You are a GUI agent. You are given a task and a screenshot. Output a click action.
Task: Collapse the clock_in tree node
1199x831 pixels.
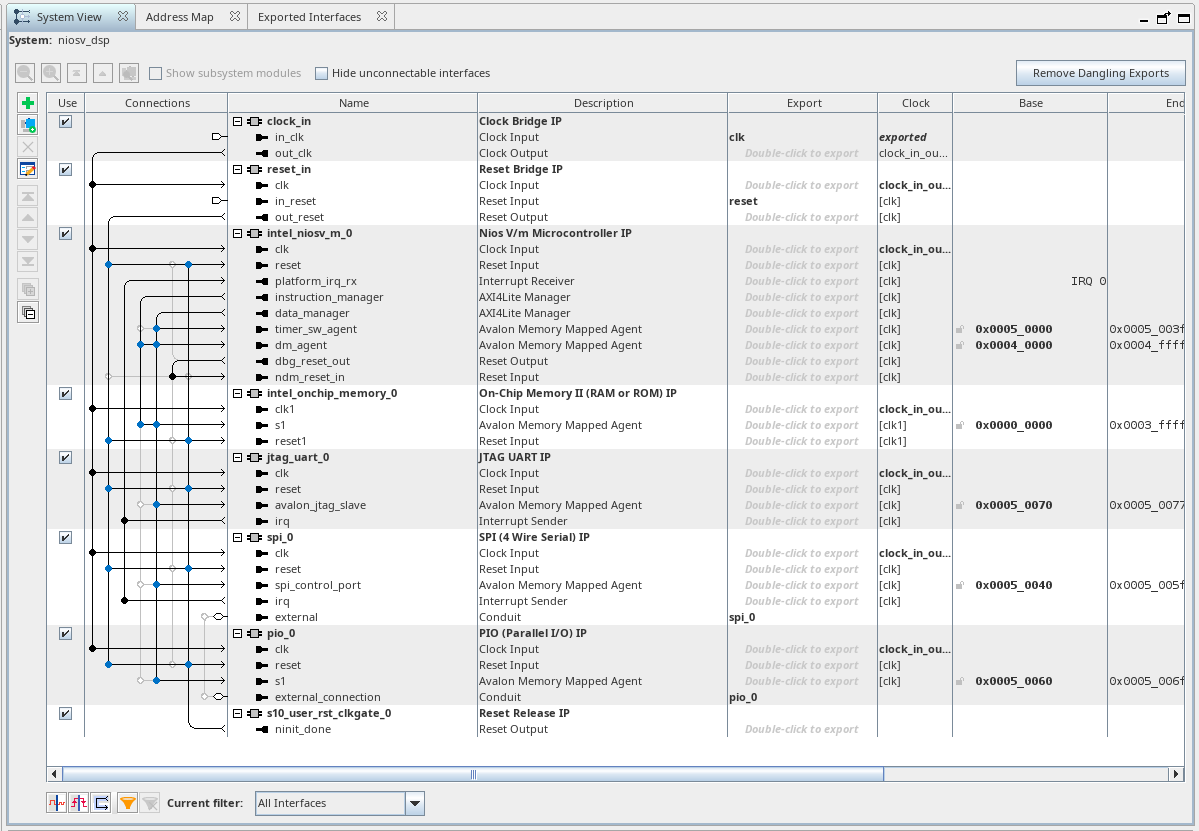point(238,122)
